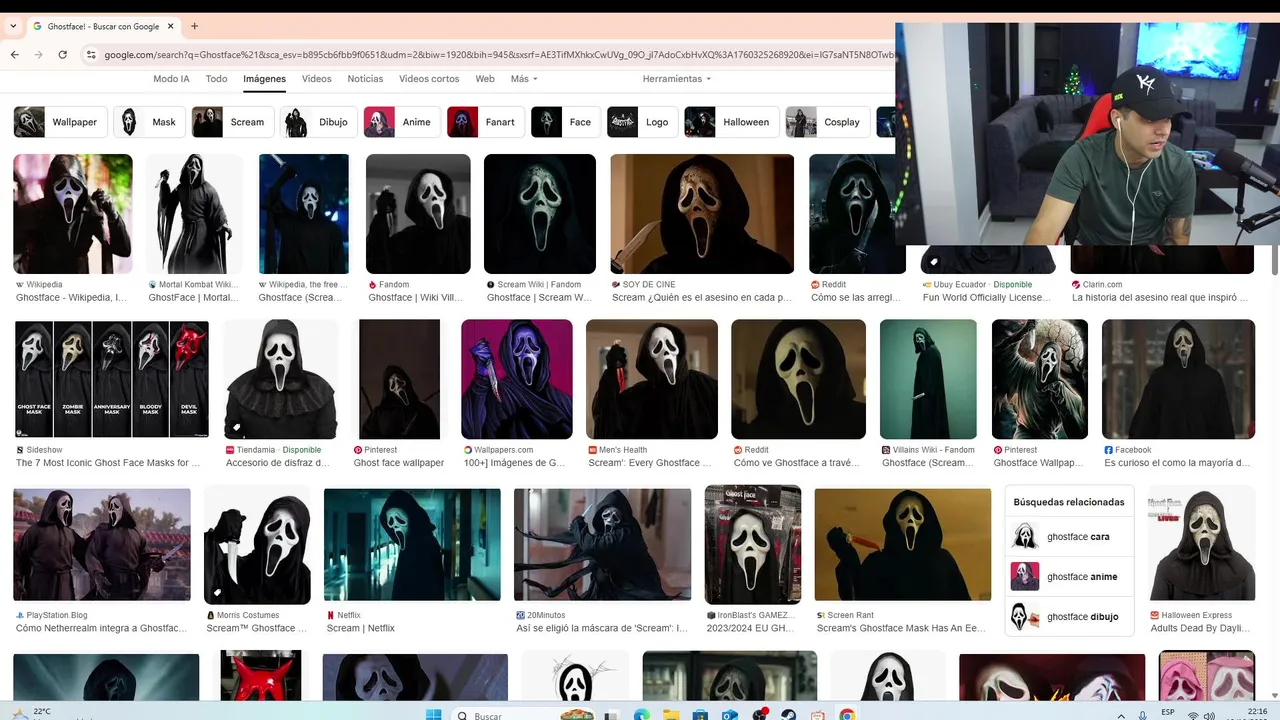Viewport: 1280px width, 720px height.
Task: View site information icon beside URL
Action: [x=90, y=54]
